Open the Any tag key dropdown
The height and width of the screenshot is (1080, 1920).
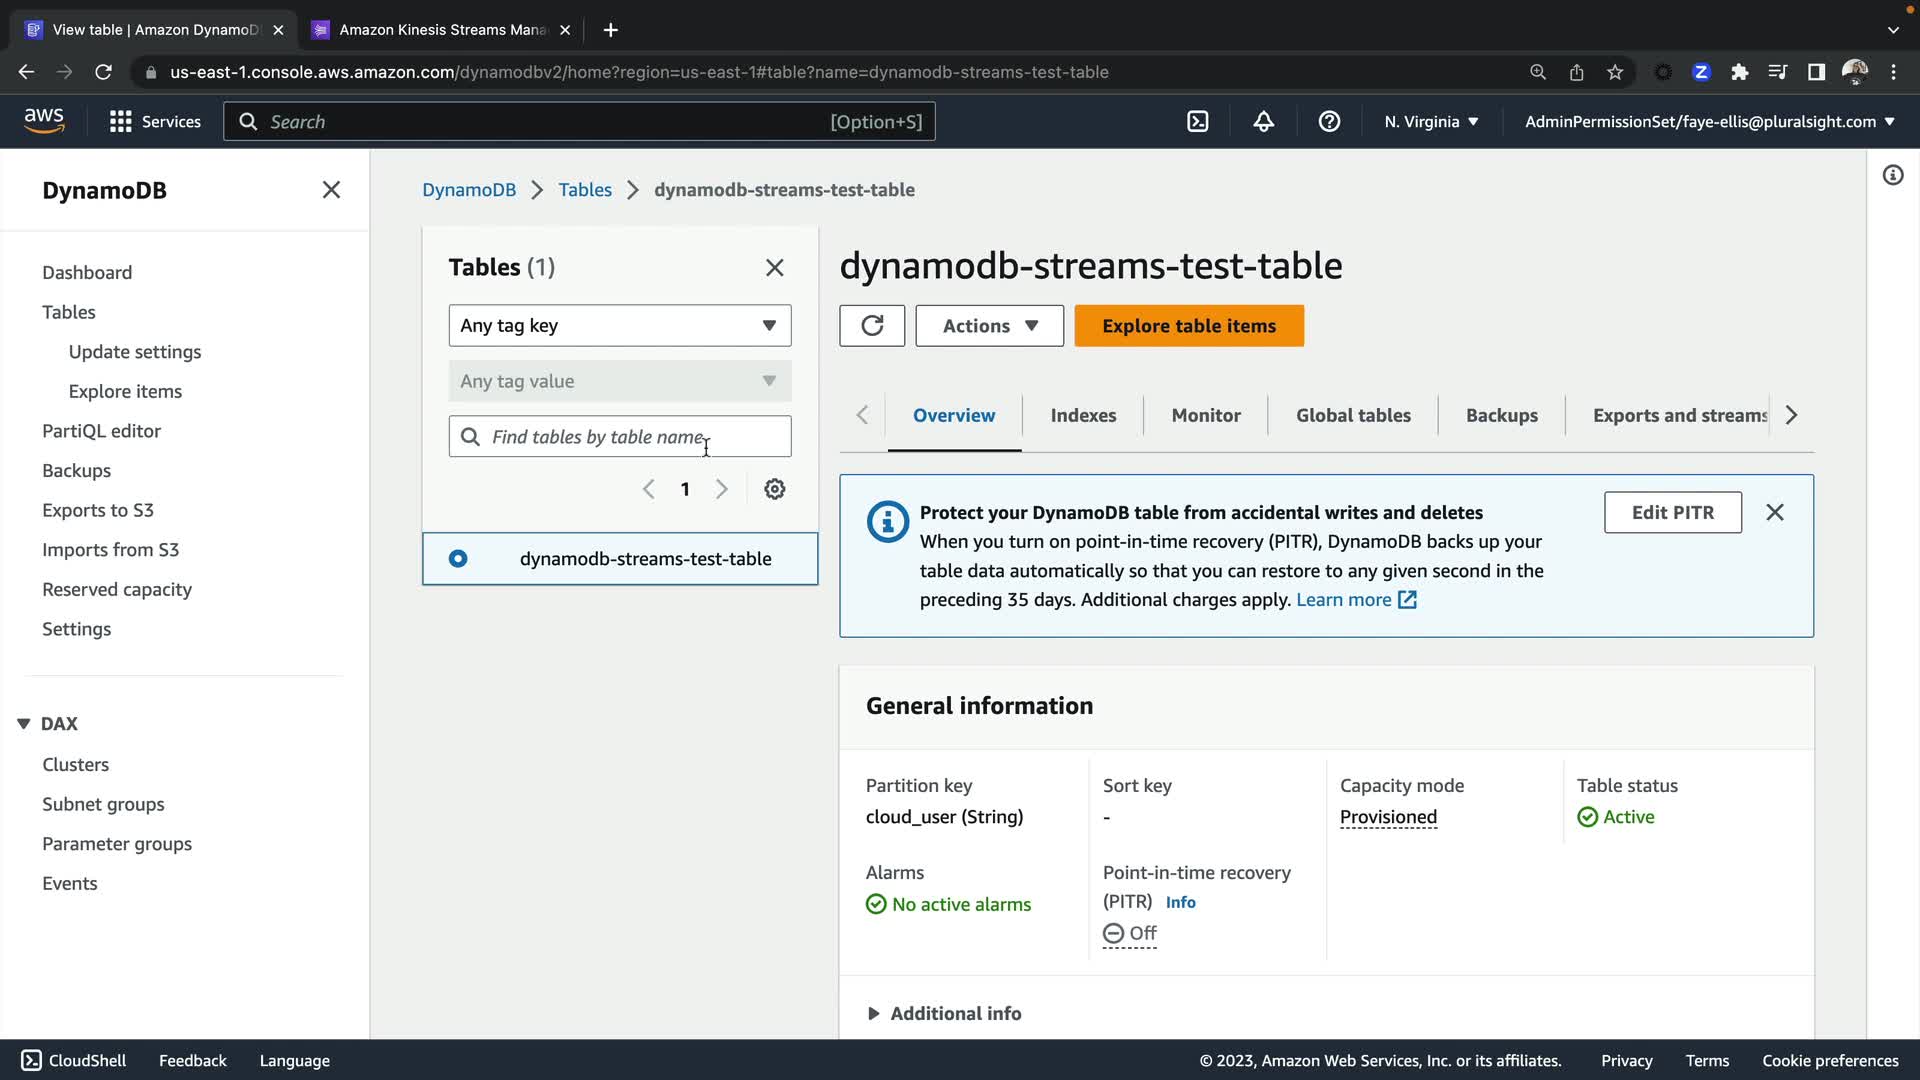619,326
